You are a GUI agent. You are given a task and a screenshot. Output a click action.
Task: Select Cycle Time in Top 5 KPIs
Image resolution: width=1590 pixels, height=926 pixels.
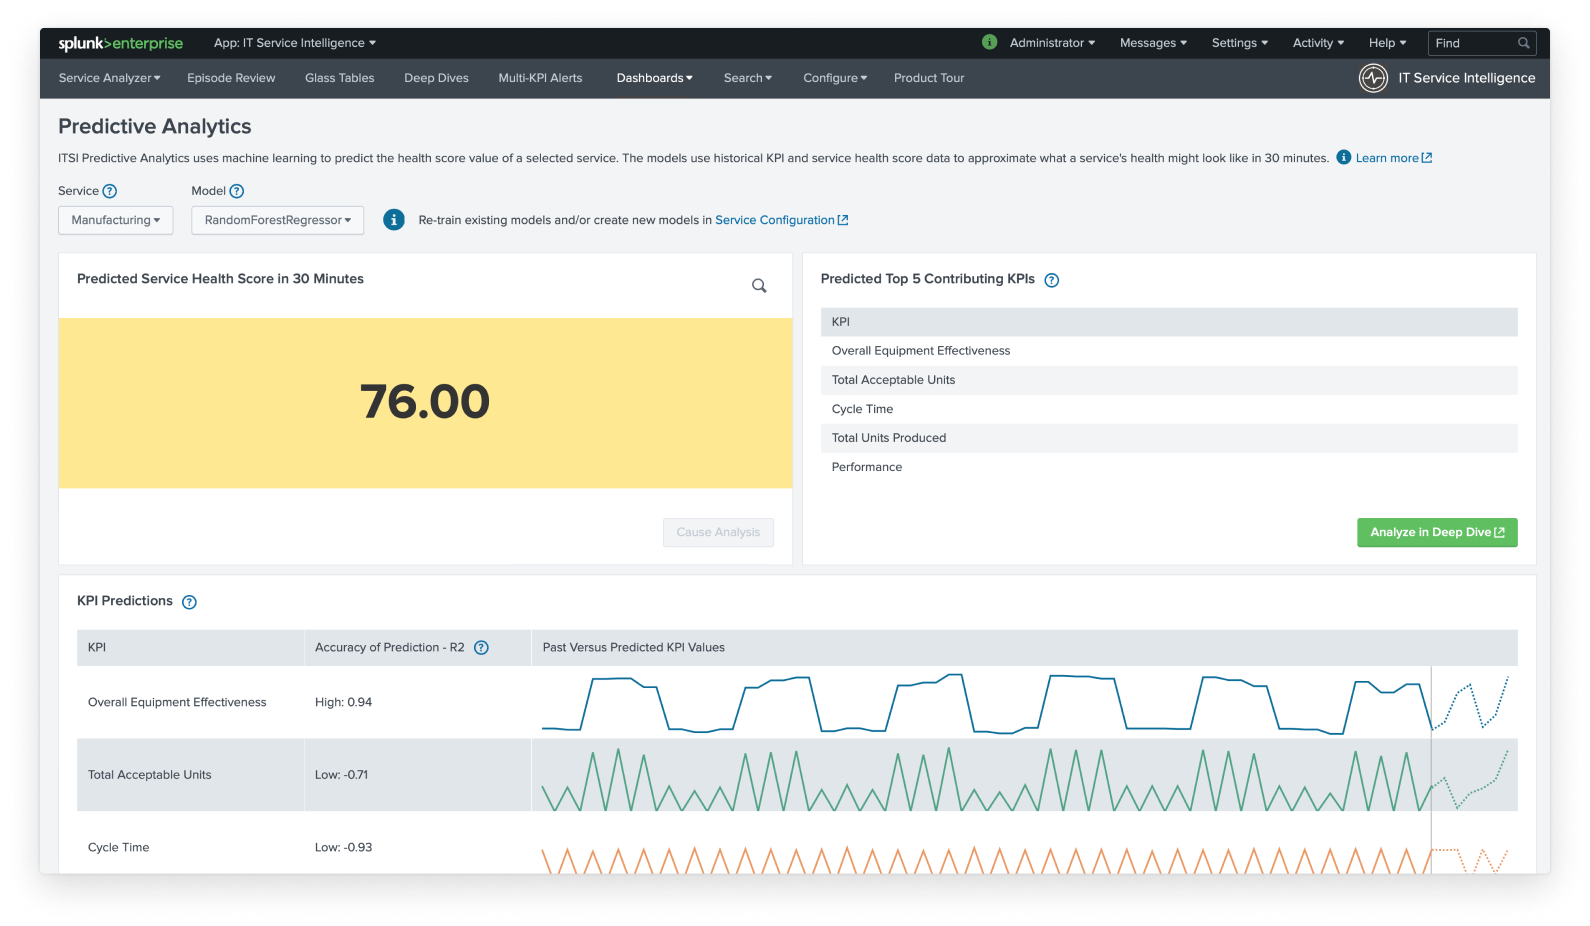[x=1169, y=409]
